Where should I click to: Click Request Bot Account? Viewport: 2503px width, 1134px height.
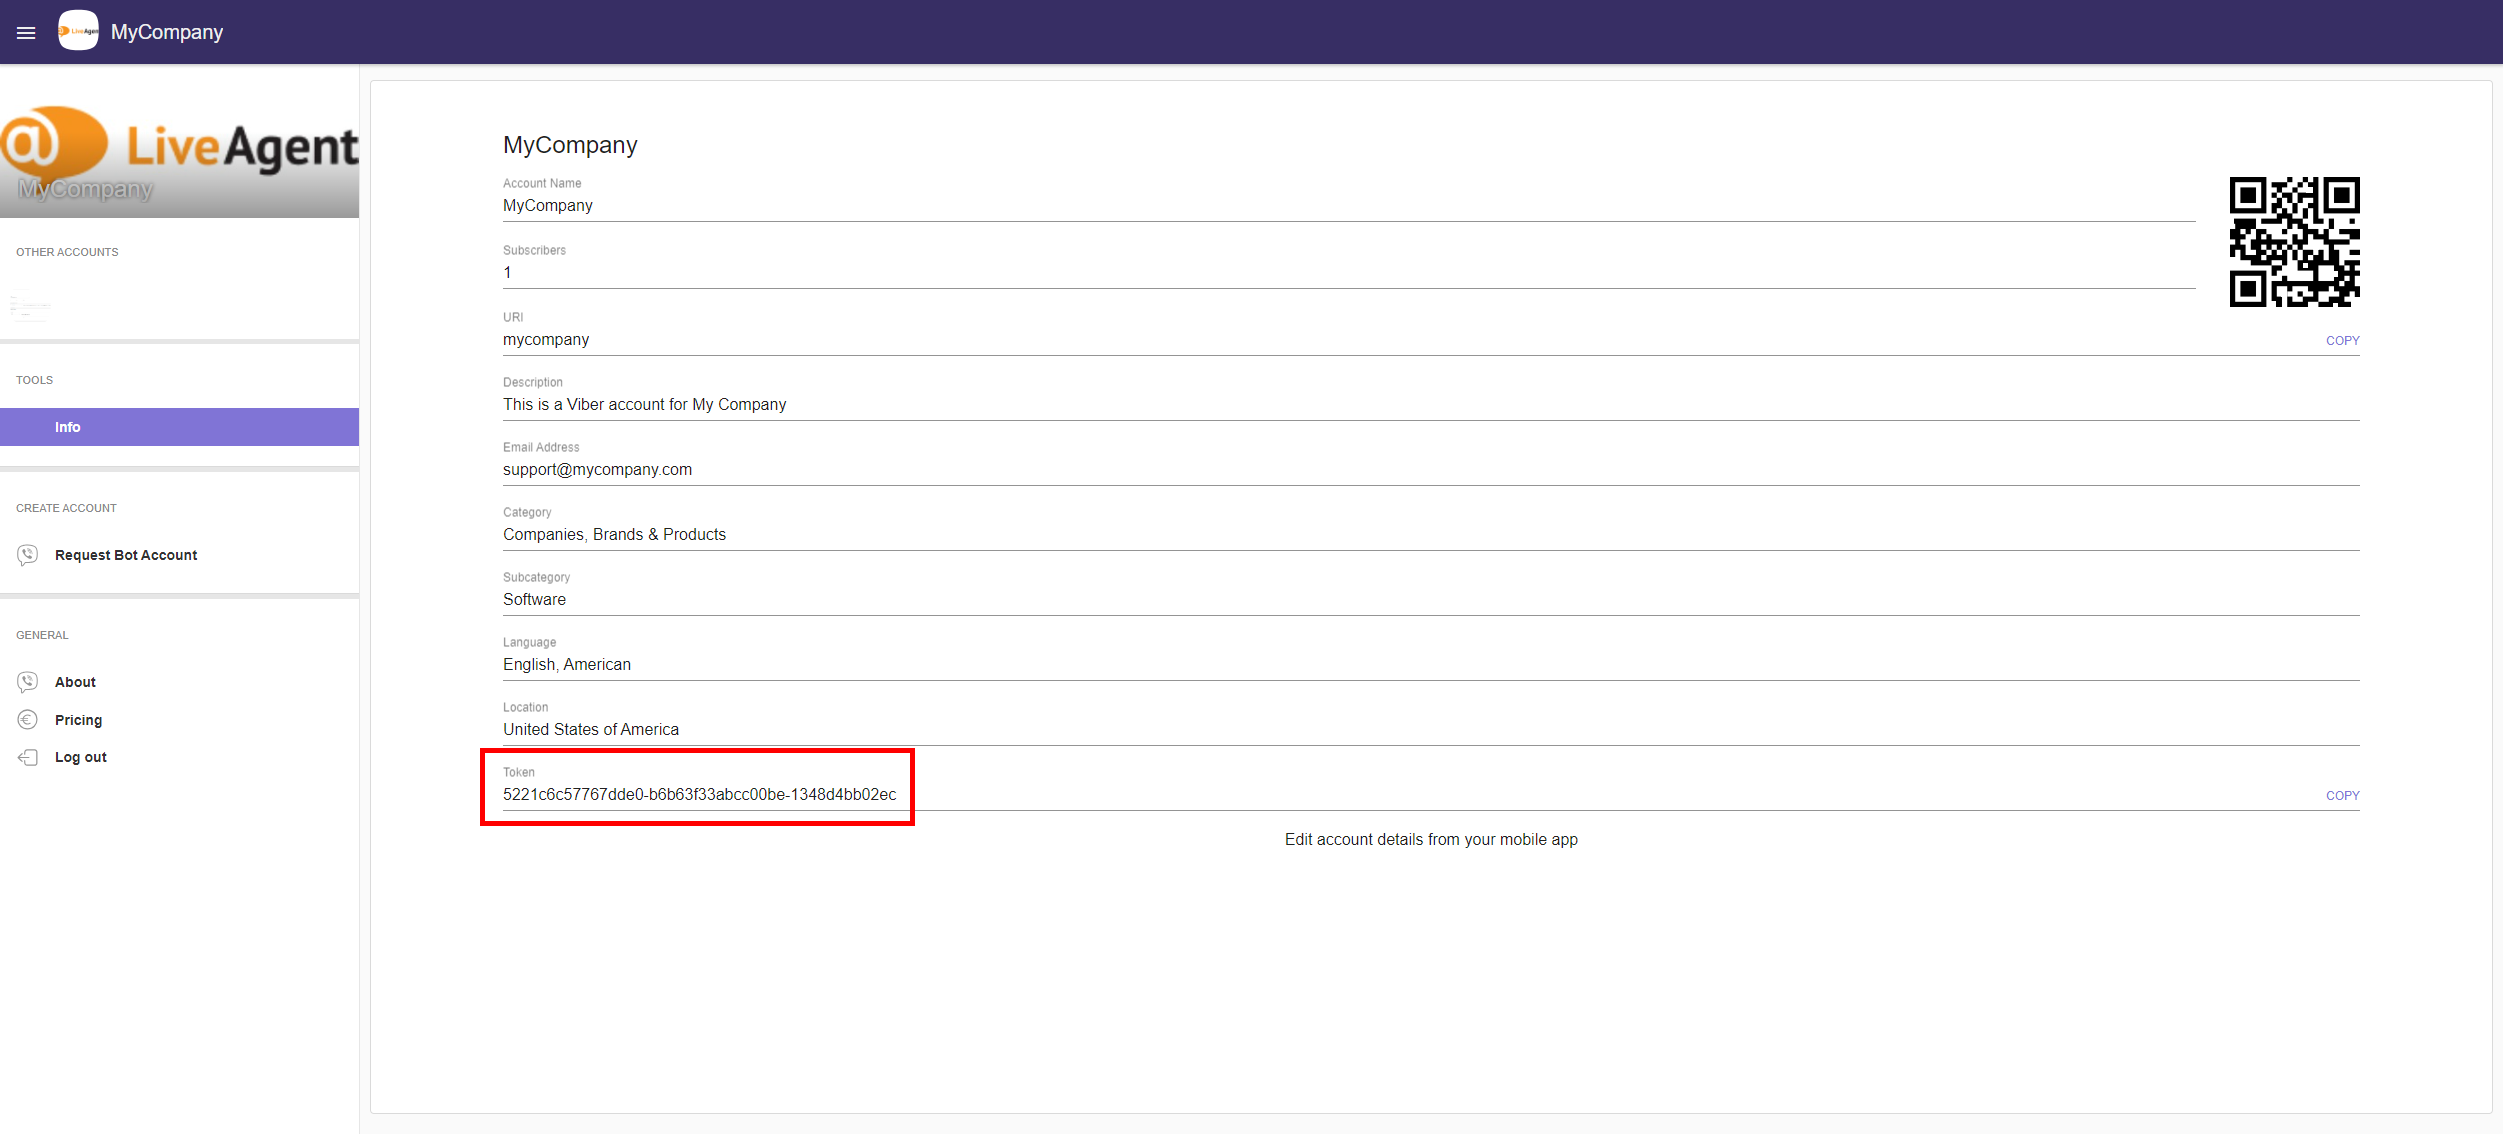coord(126,555)
